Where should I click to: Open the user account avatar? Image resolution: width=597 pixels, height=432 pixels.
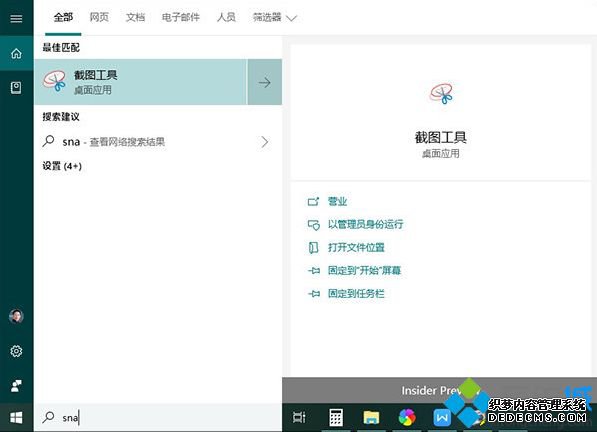[16, 316]
